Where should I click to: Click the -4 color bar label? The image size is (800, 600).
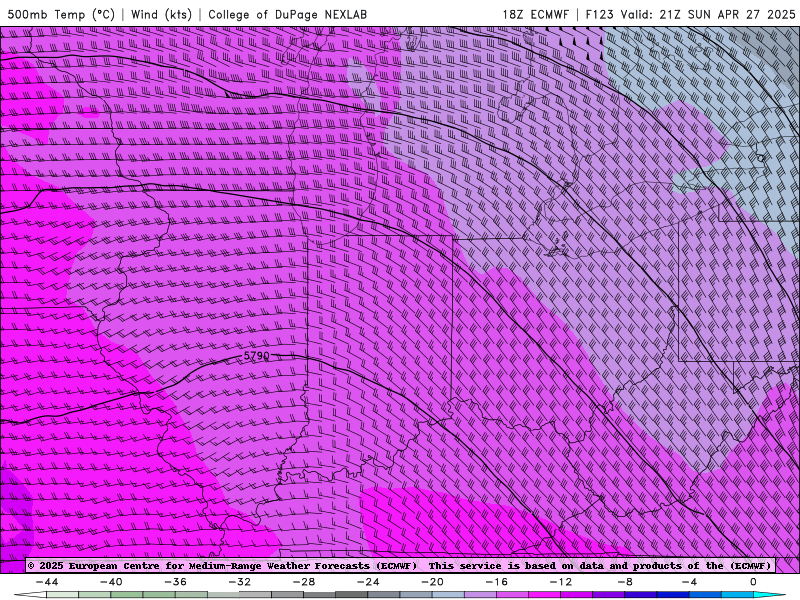point(689,582)
